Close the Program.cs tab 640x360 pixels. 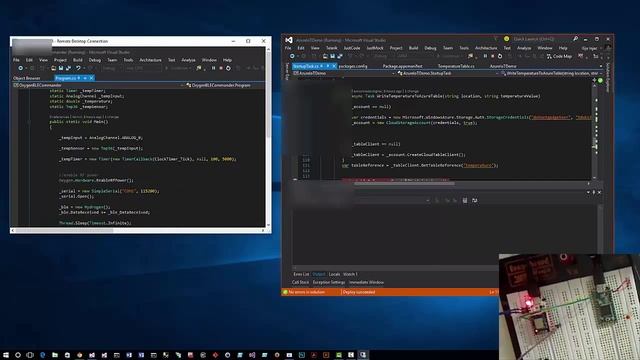click(x=91, y=78)
